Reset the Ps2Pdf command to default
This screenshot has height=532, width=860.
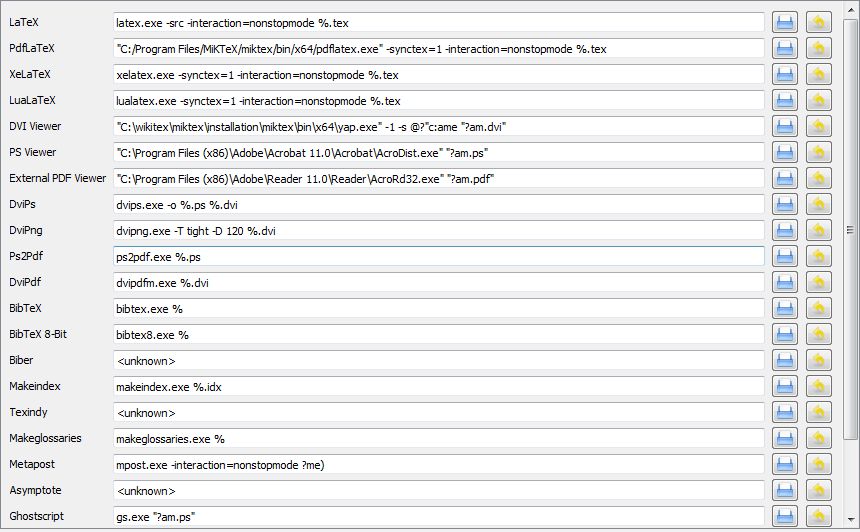818,257
